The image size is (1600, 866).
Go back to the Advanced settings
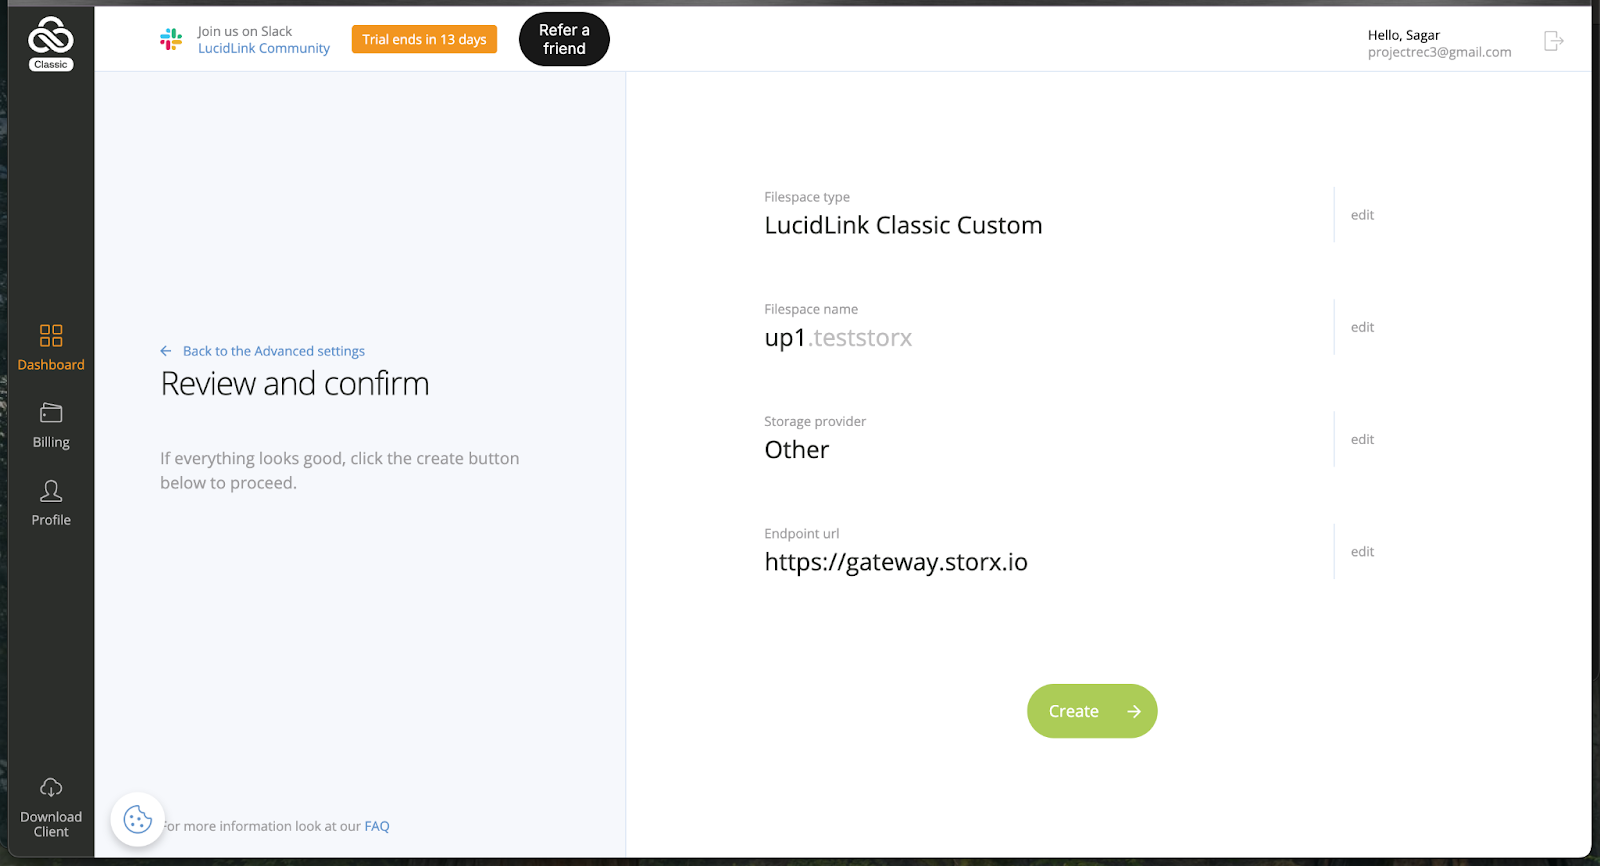pos(273,351)
